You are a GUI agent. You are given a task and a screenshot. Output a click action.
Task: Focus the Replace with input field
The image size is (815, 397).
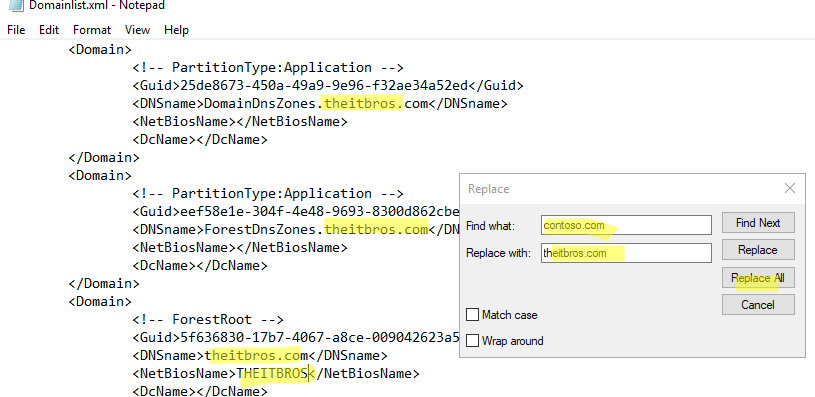point(626,253)
